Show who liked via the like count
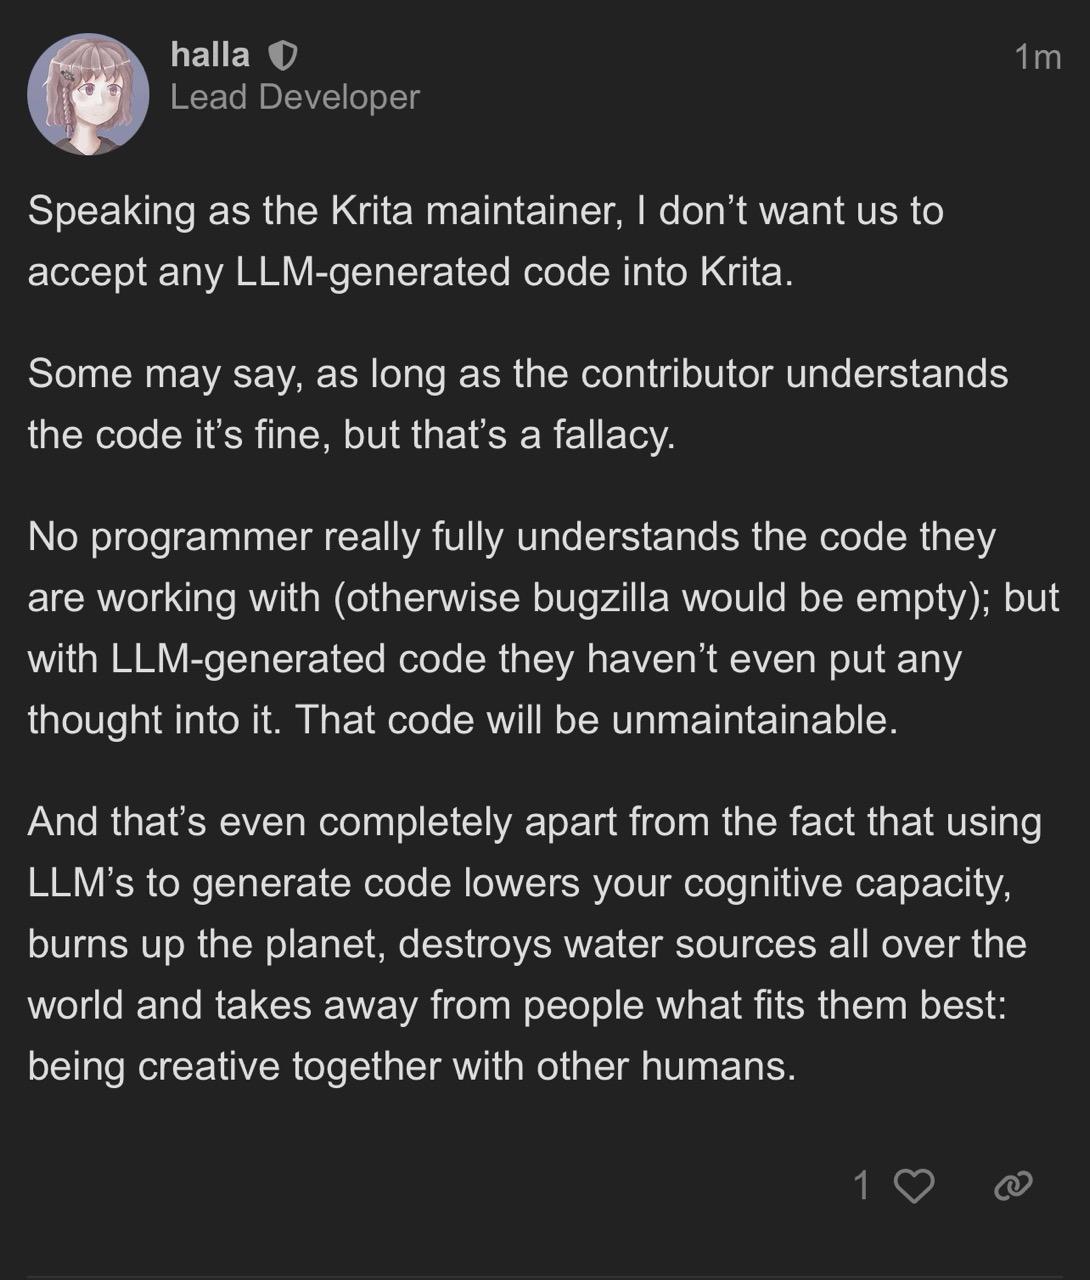Image resolution: width=1090 pixels, height=1280 pixels. (861, 1186)
